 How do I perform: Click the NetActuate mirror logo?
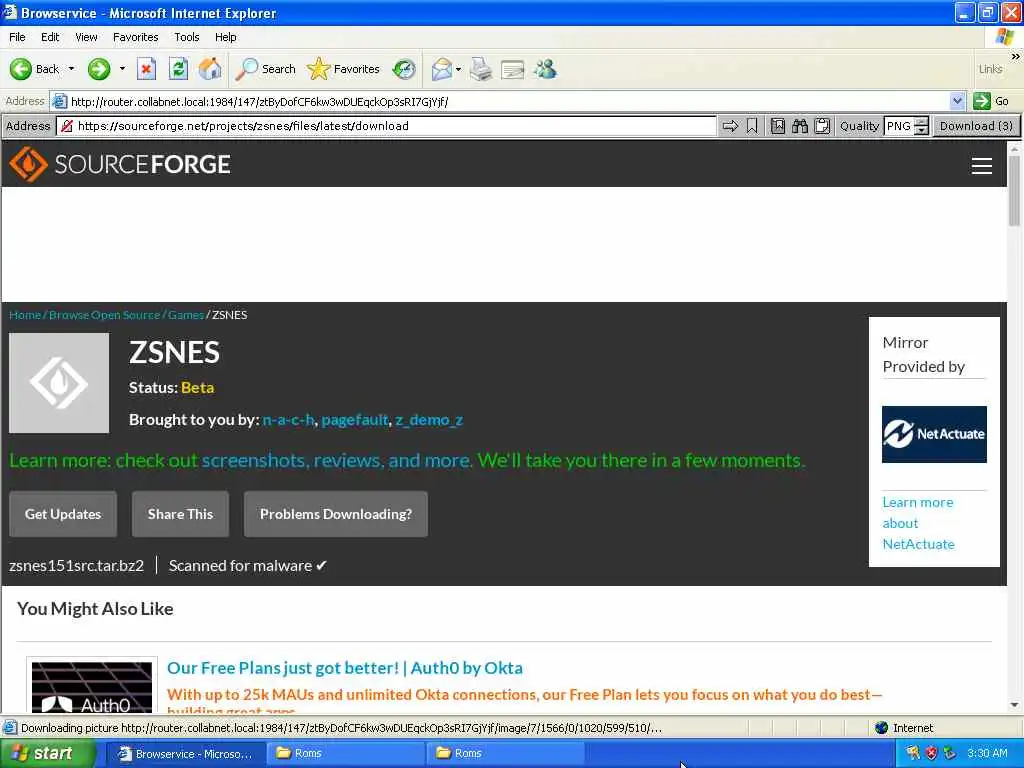tap(934, 434)
